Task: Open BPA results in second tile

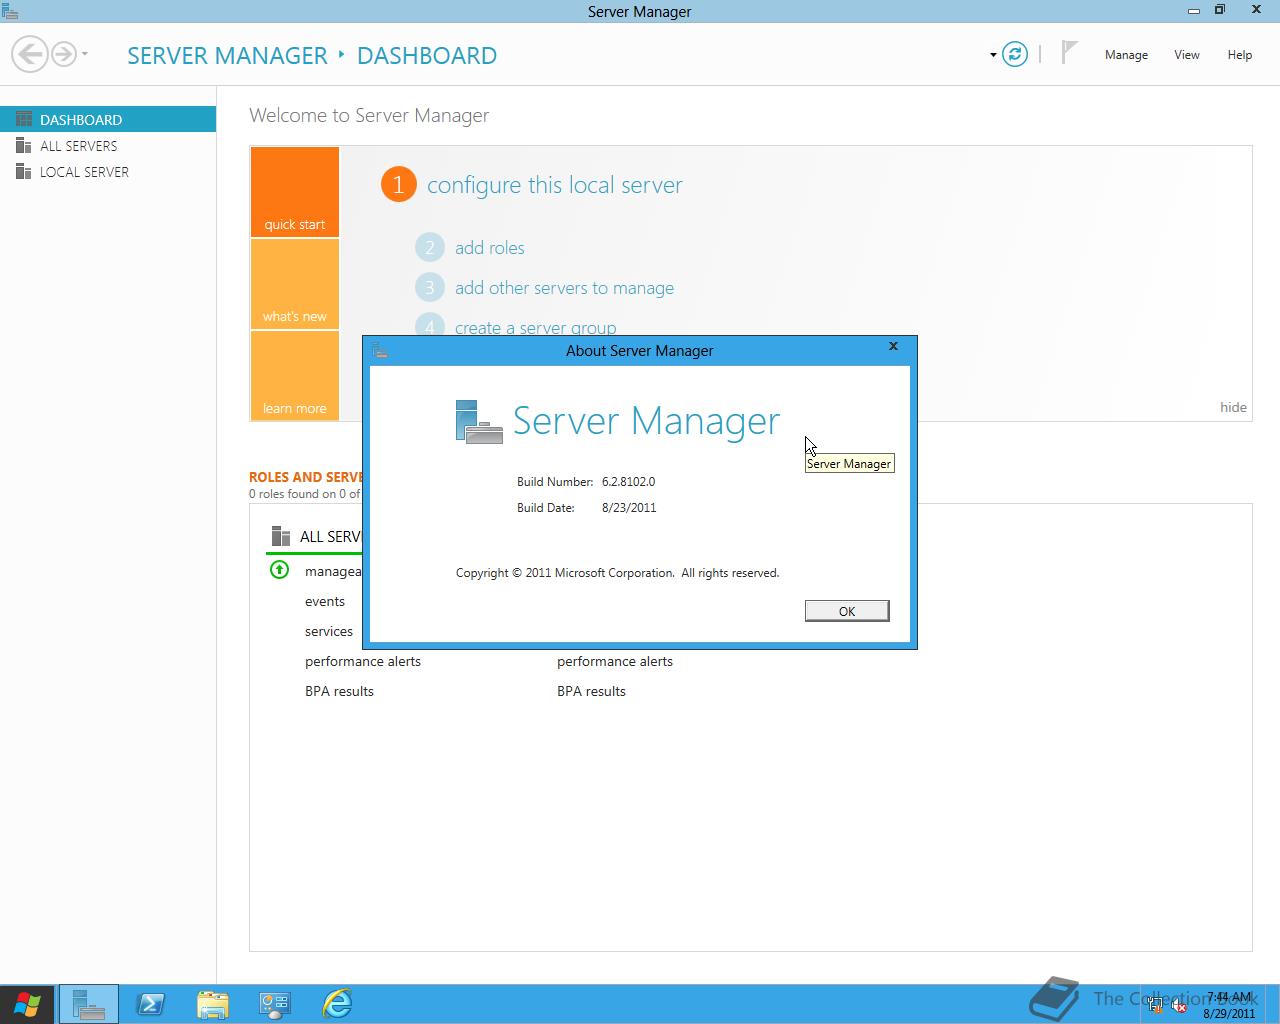Action: click(x=591, y=691)
